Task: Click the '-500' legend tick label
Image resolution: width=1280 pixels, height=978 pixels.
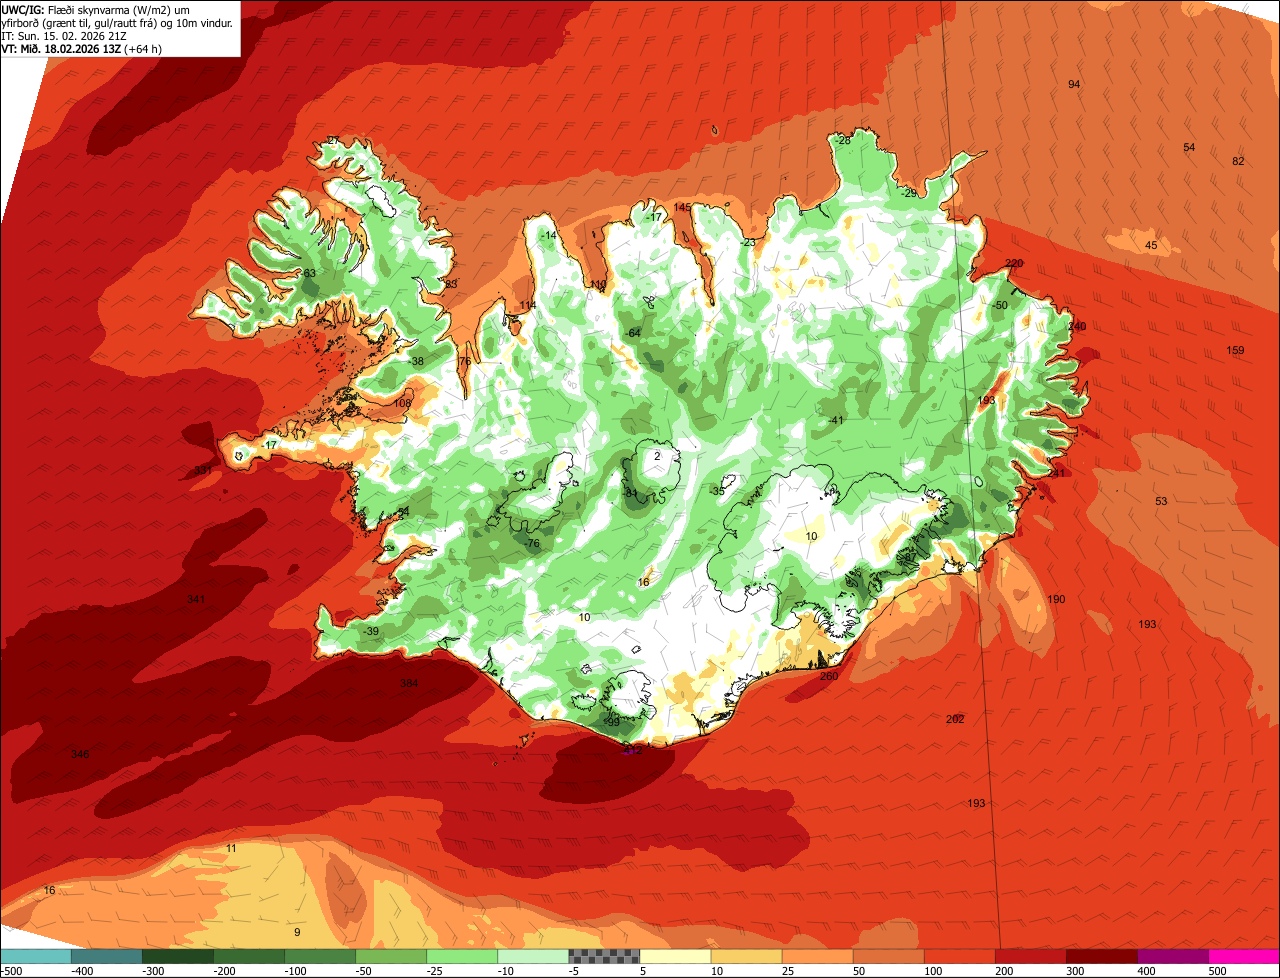Action: tap(11, 971)
